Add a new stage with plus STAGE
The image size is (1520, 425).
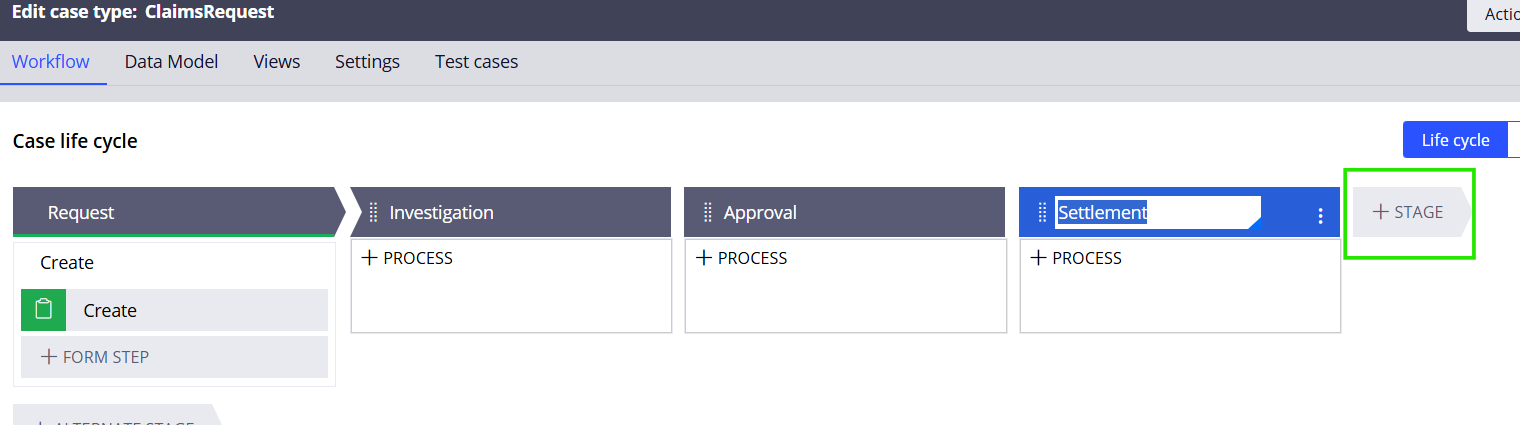[x=1408, y=212]
